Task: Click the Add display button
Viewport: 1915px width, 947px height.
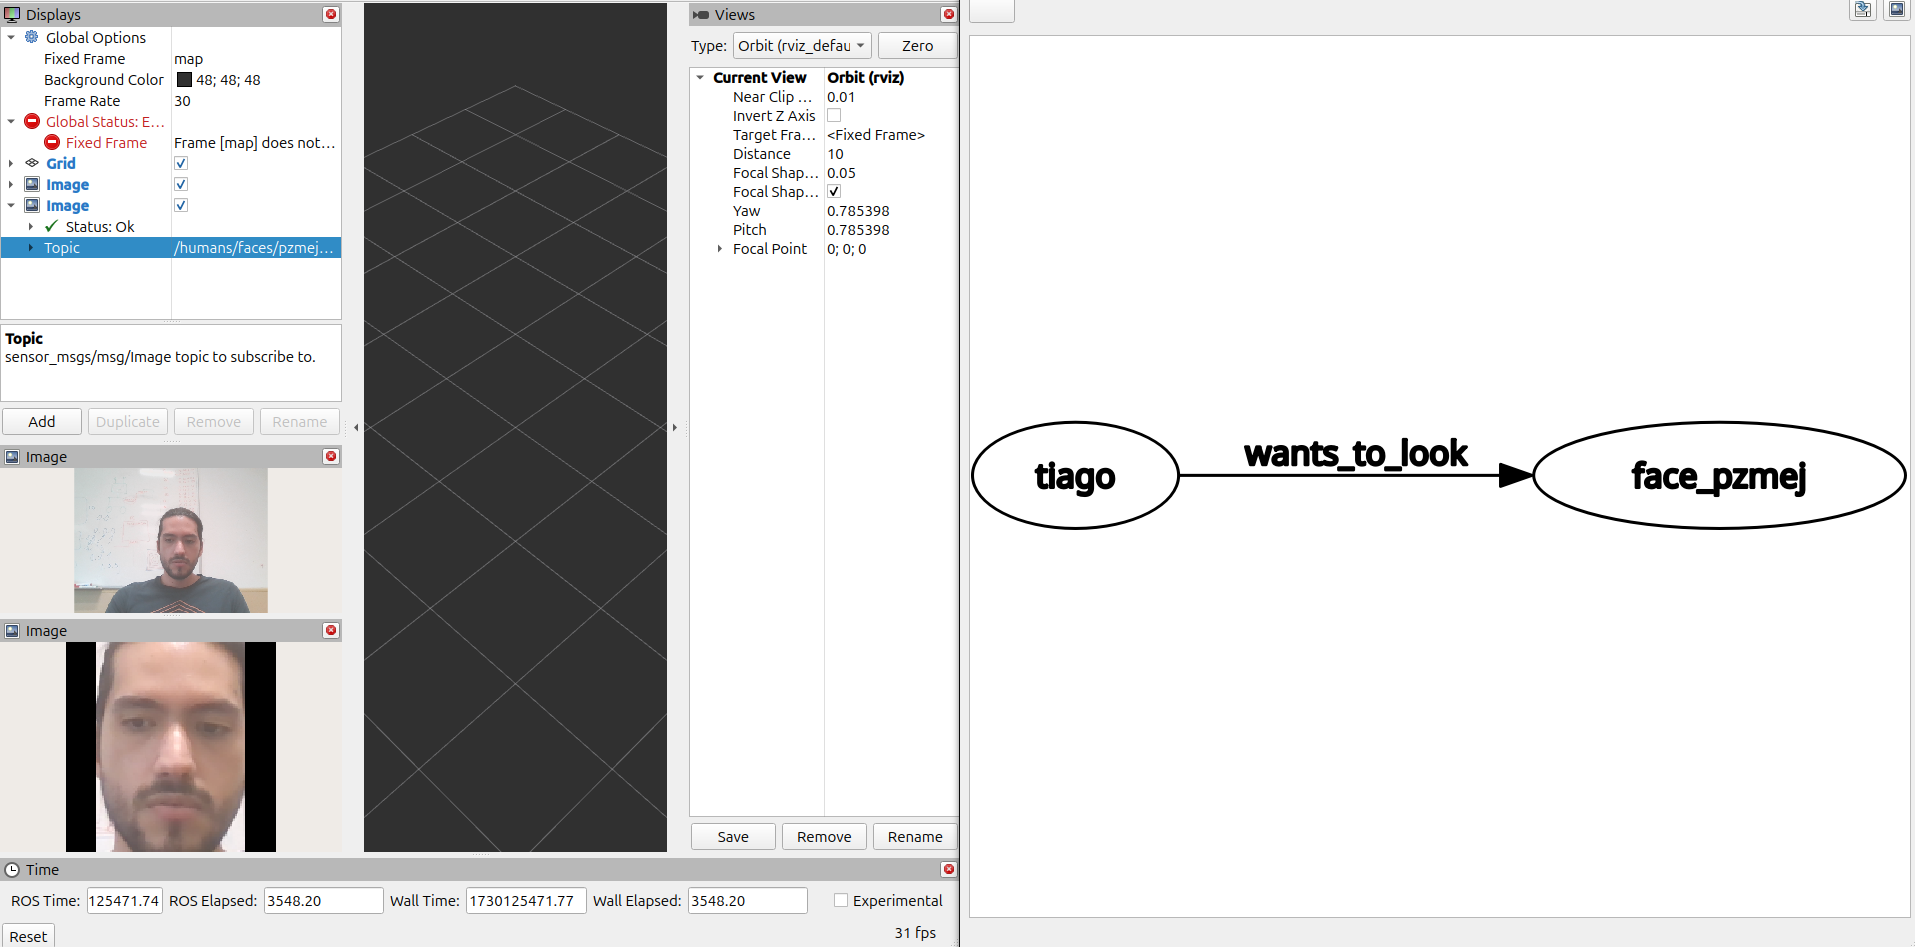Action: click(42, 421)
